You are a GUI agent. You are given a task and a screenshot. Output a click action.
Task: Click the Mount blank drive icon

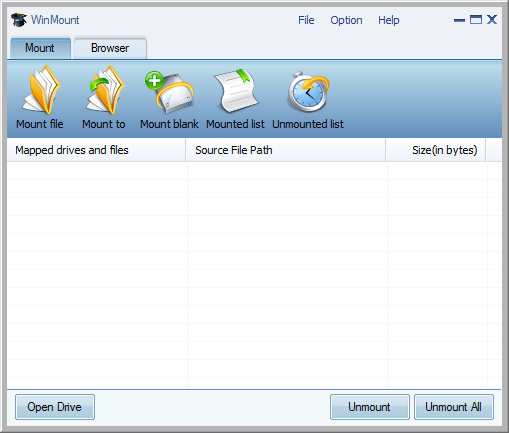point(169,92)
